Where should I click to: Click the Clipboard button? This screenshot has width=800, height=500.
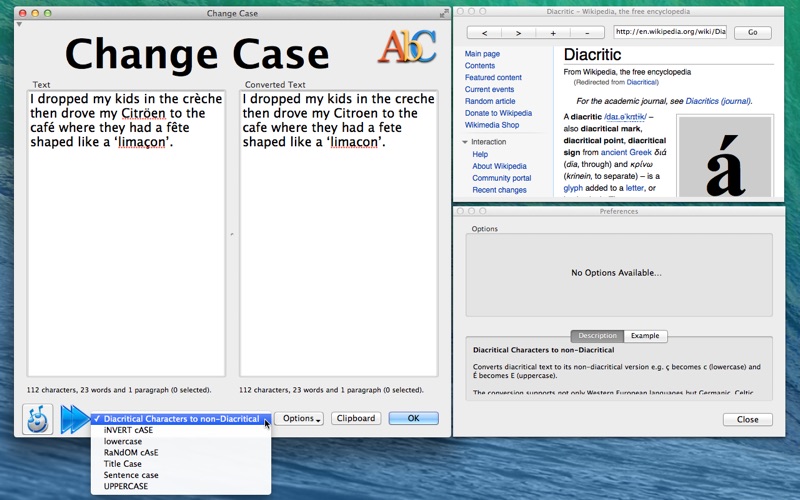pyautogui.click(x=356, y=418)
